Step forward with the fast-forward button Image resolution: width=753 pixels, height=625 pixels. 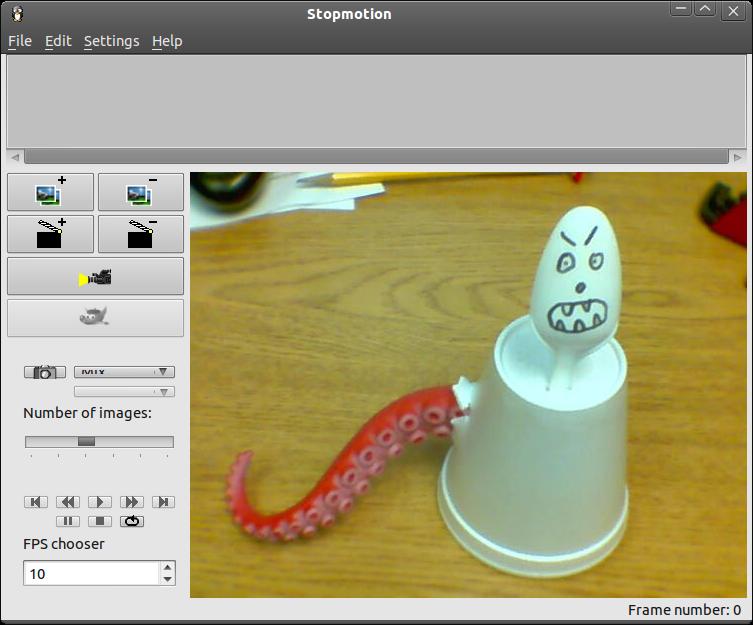132,502
